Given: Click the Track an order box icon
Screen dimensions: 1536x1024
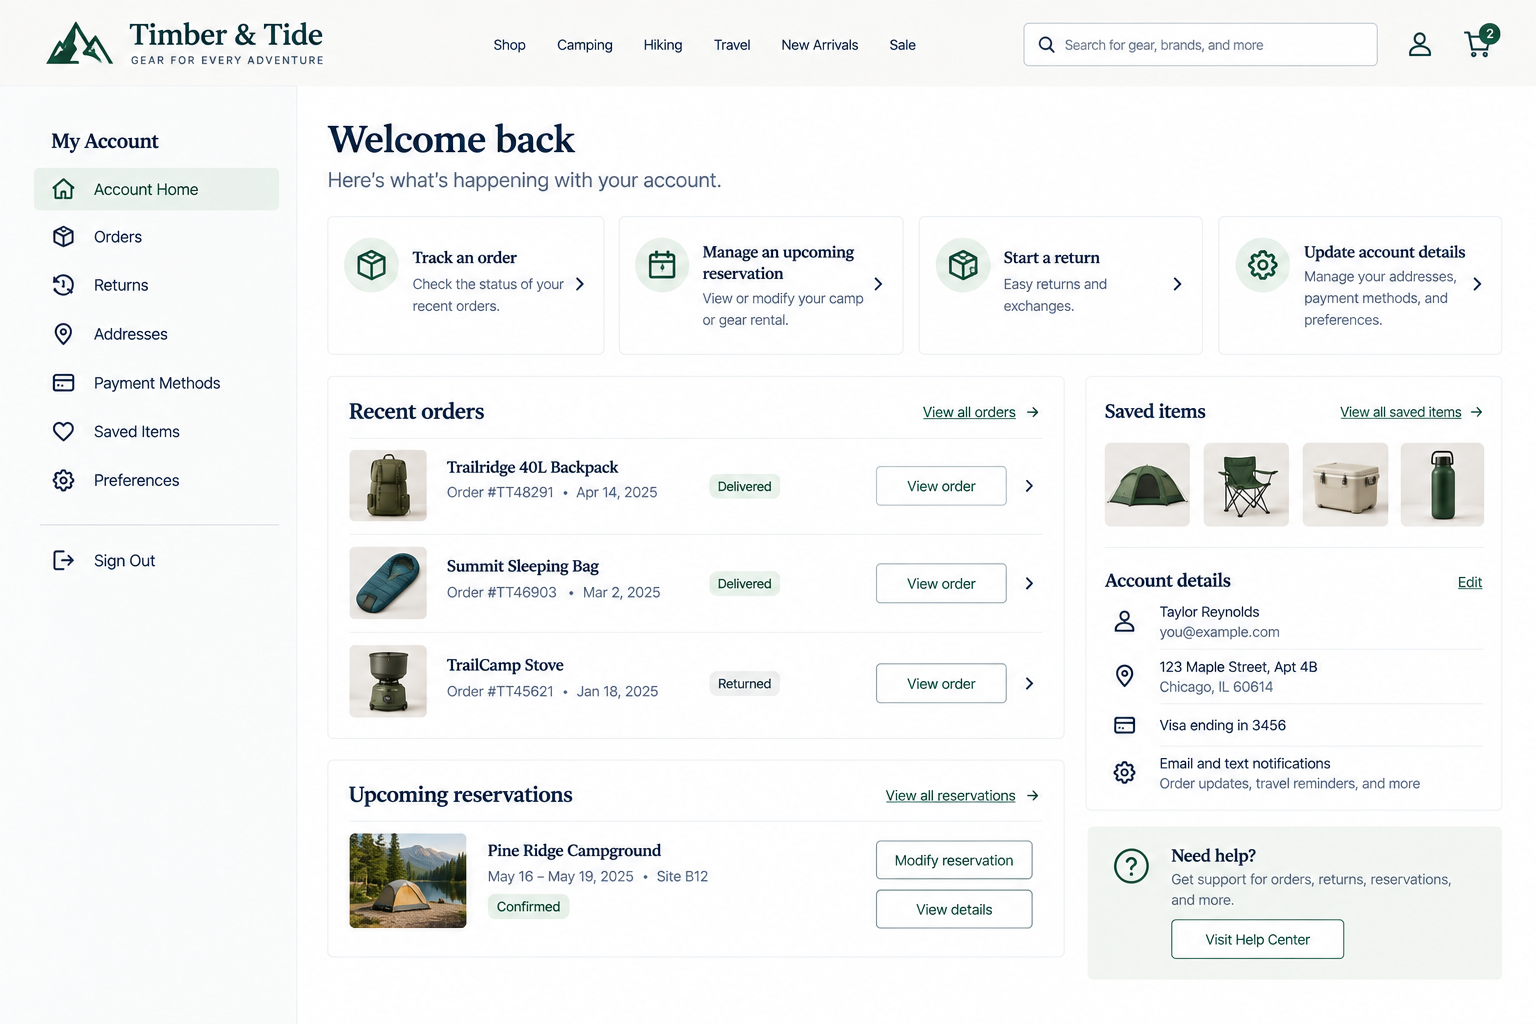Looking at the screenshot, I should (x=371, y=265).
